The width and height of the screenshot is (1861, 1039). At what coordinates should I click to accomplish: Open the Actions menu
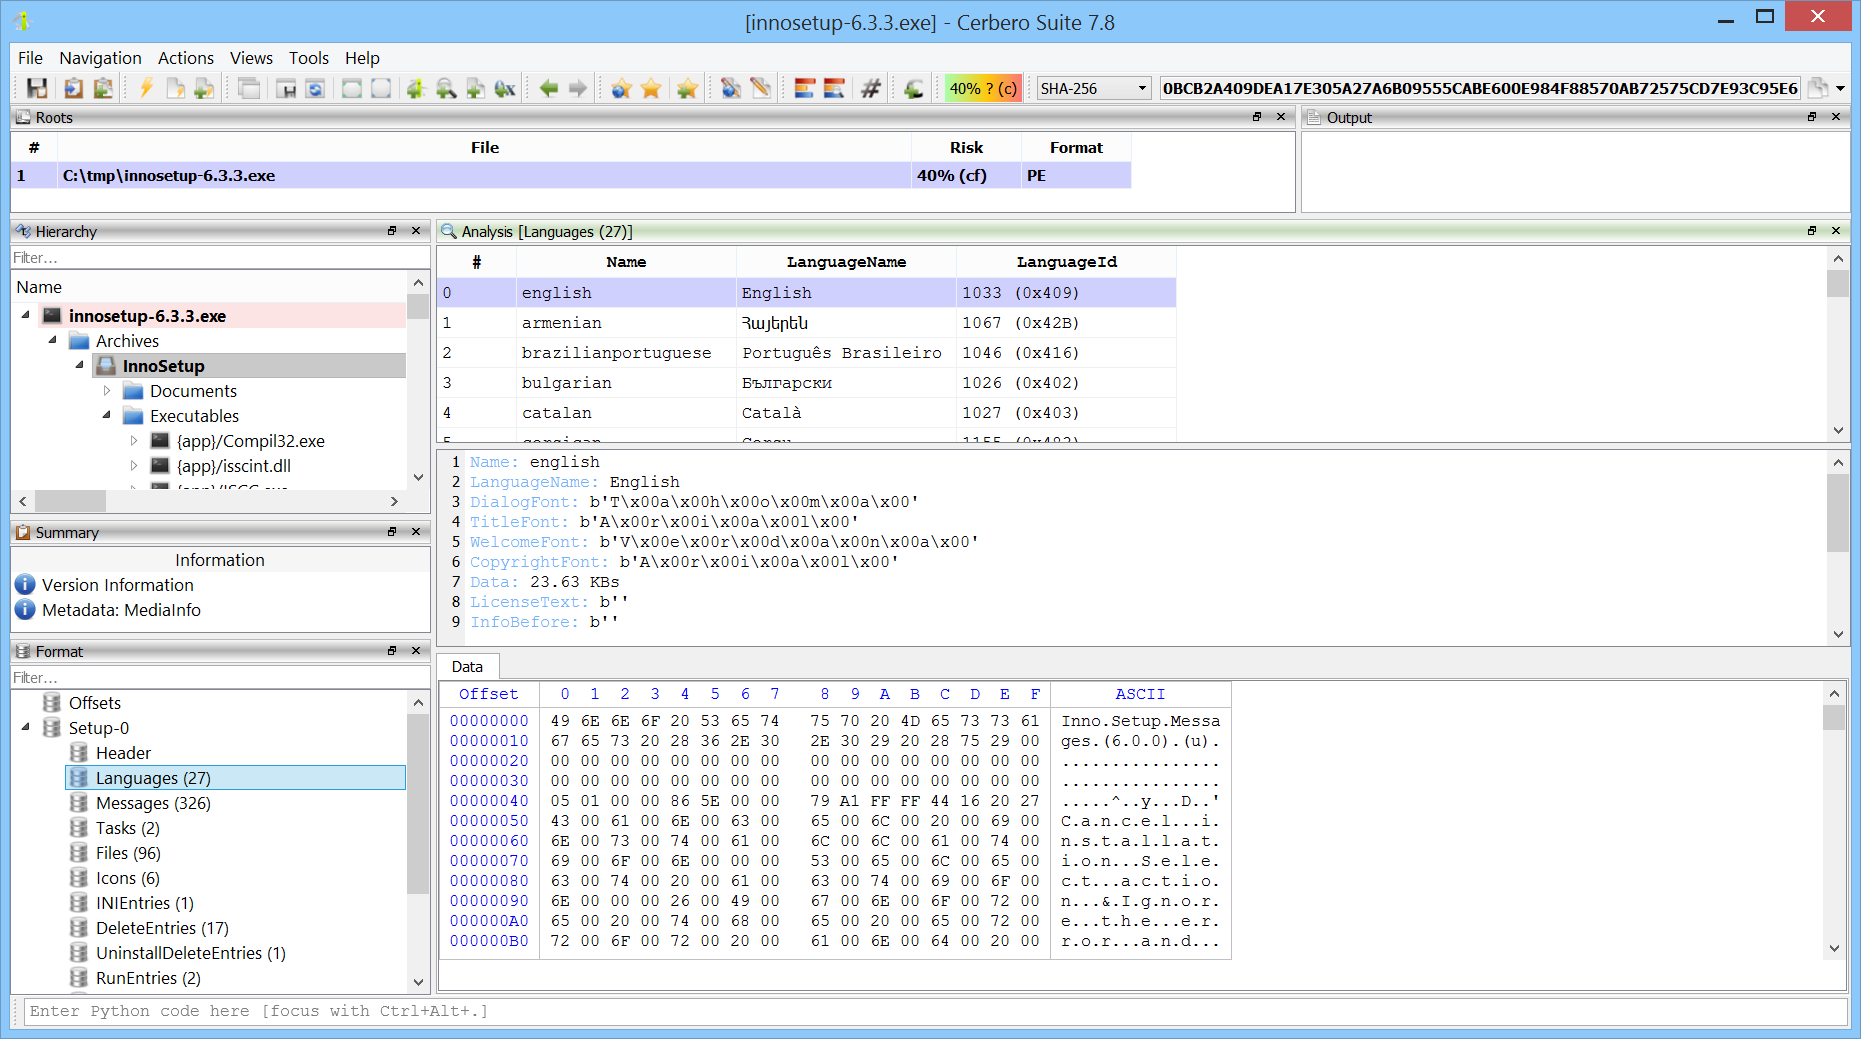[x=186, y=58]
